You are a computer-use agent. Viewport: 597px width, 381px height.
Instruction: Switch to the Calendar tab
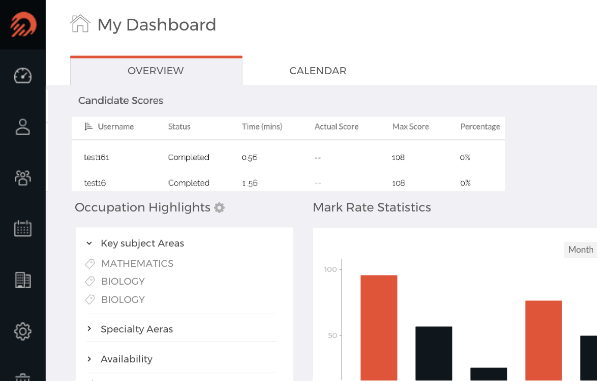[318, 71]
